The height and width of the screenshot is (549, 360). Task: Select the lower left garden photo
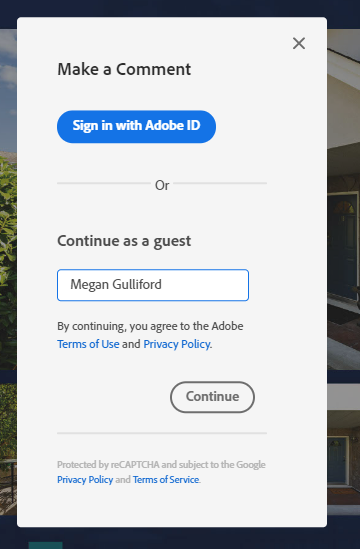[8, 449]
